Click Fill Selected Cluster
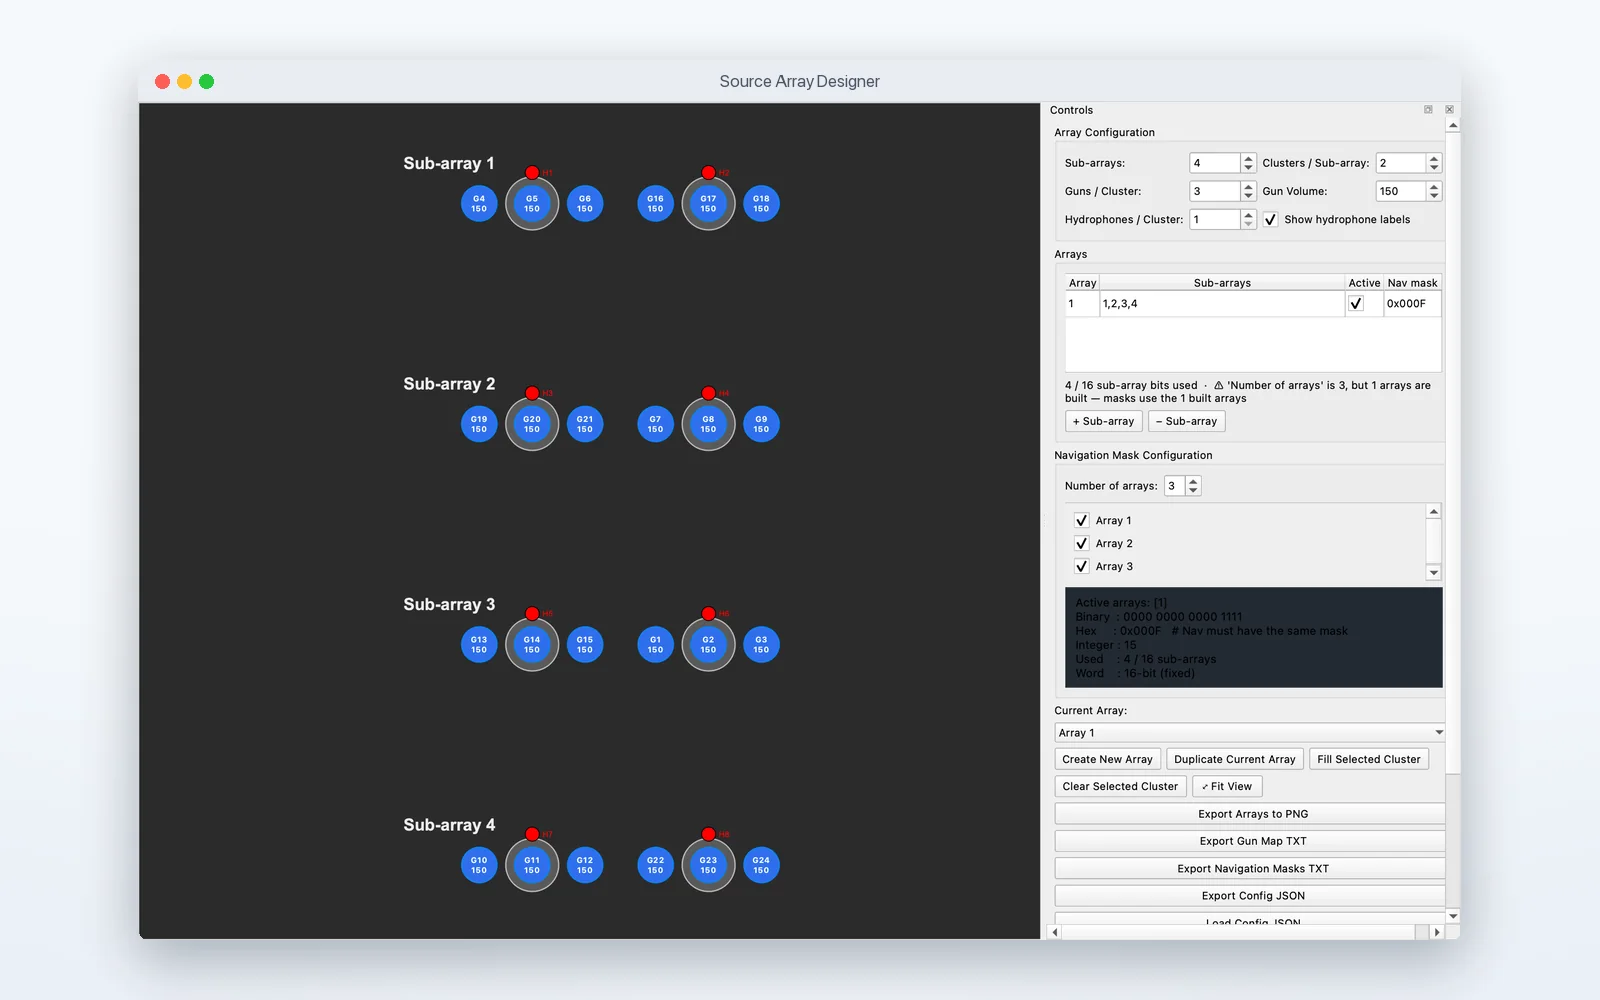The width and height of the screenshot is (1600, 1000). 1368,760
